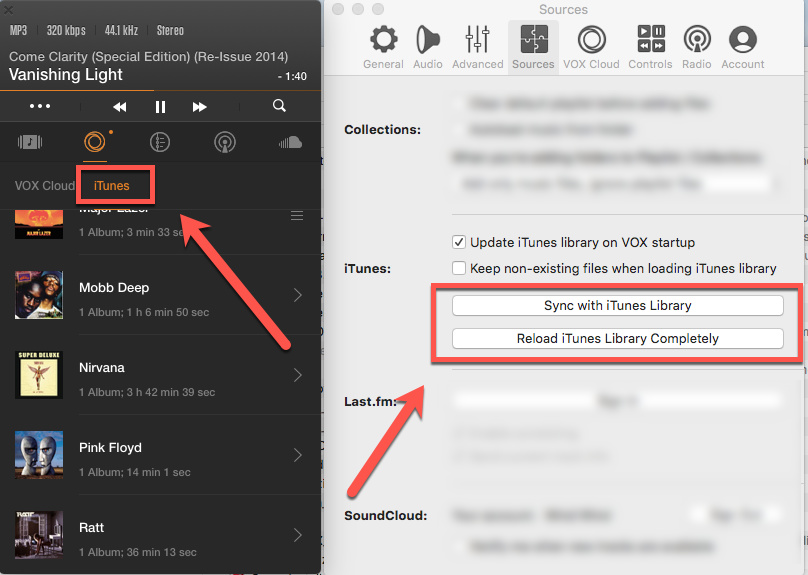Click the Ratt album artwork
Screen dimensions: 808x575
(x=39, y=535)
